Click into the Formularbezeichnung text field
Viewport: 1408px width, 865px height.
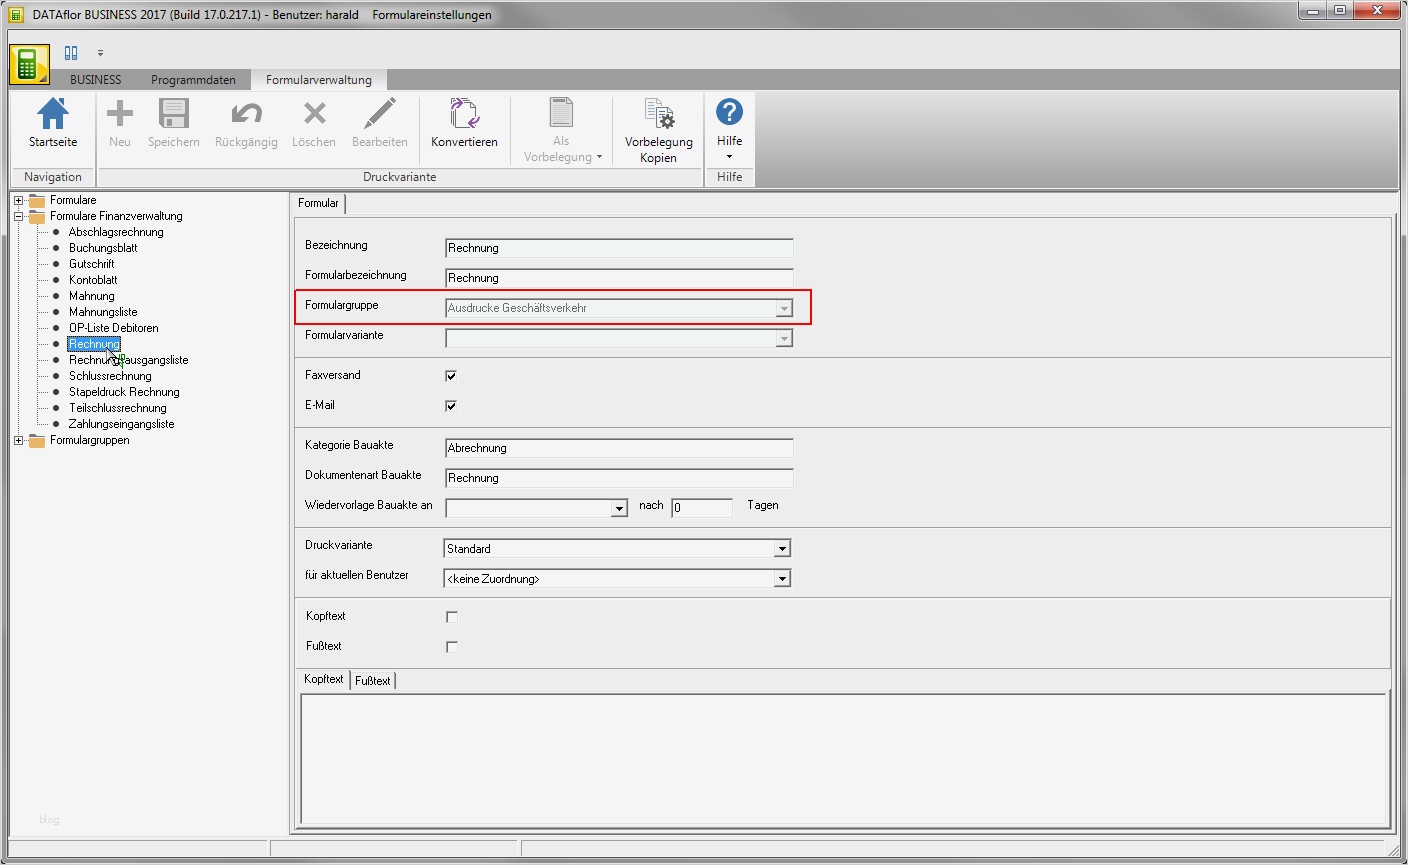point(619,278)
